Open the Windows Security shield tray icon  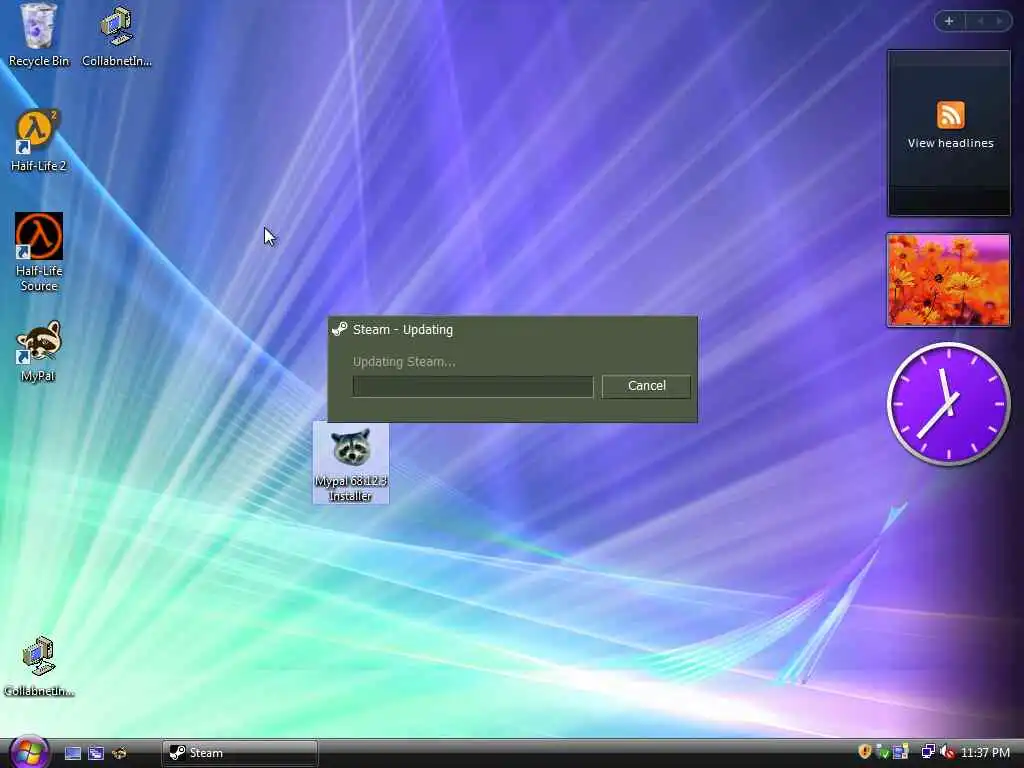pos(864,752)
